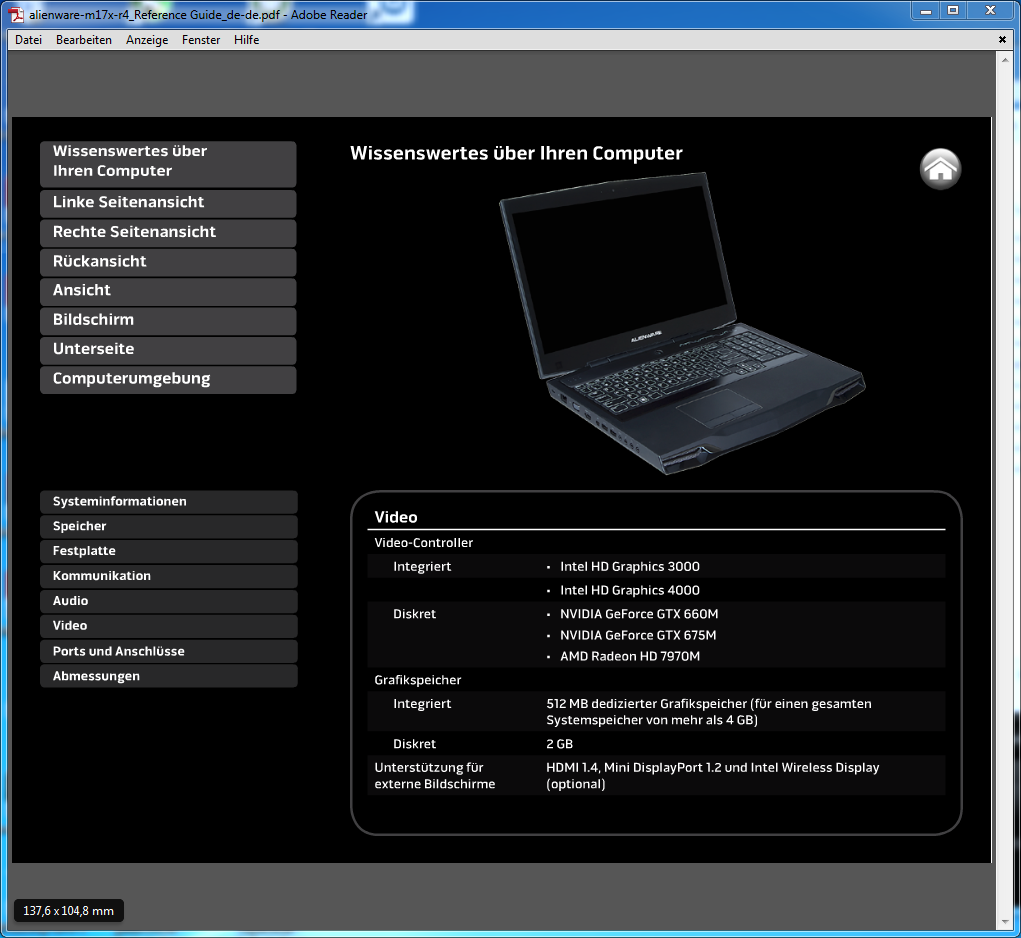
Task: Open the Rückansicht section
Action: coord(168,262)
